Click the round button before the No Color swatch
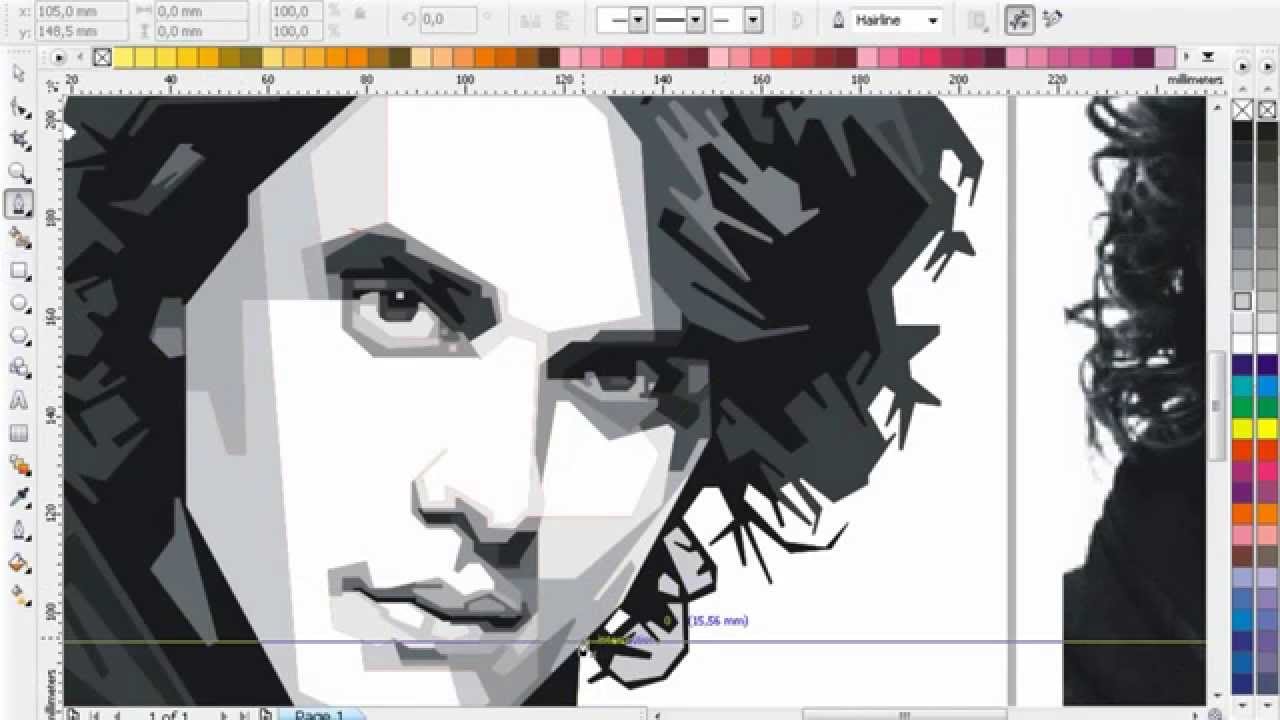 tap(59, 58)
